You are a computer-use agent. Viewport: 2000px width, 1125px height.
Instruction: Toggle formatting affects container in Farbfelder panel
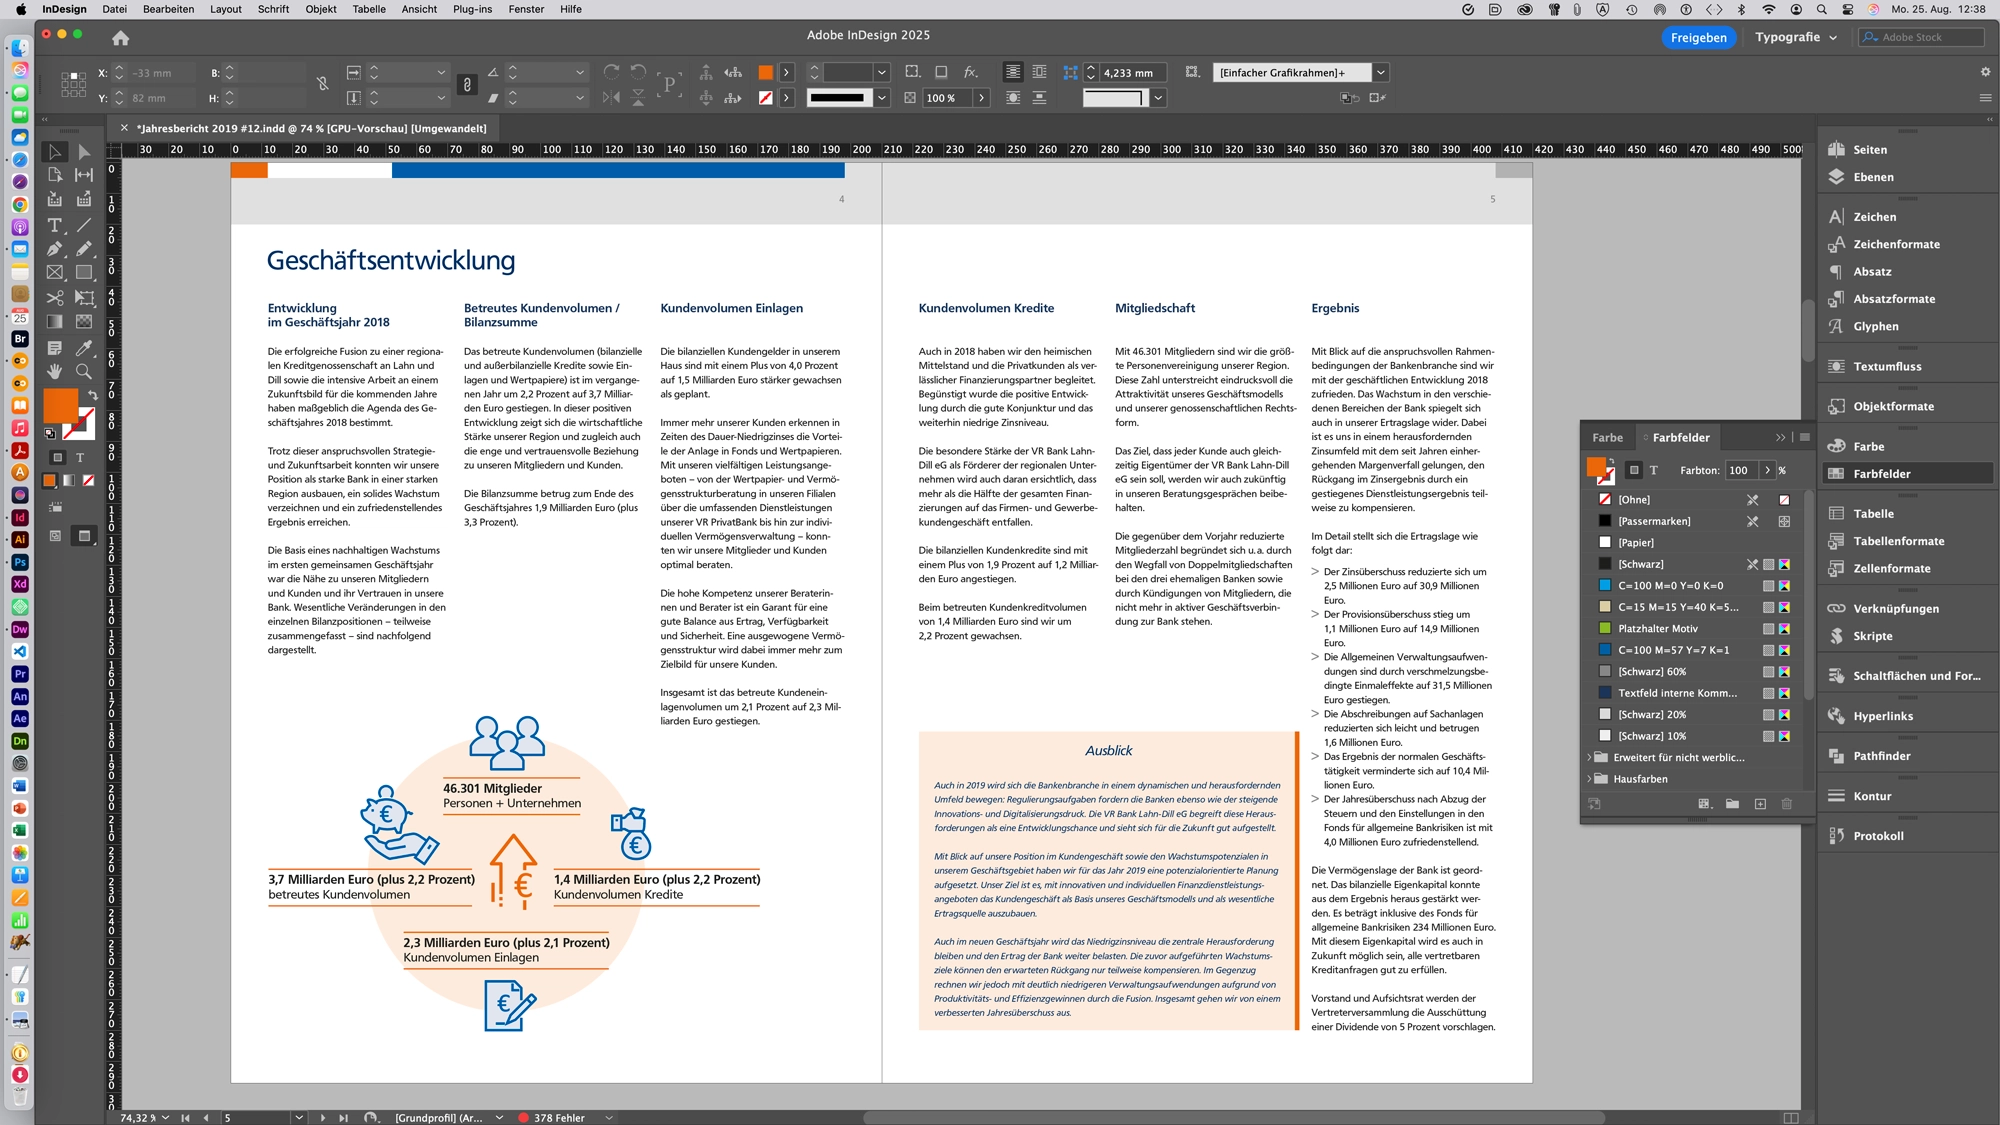pyautogui.click(x=1634, y=470)
